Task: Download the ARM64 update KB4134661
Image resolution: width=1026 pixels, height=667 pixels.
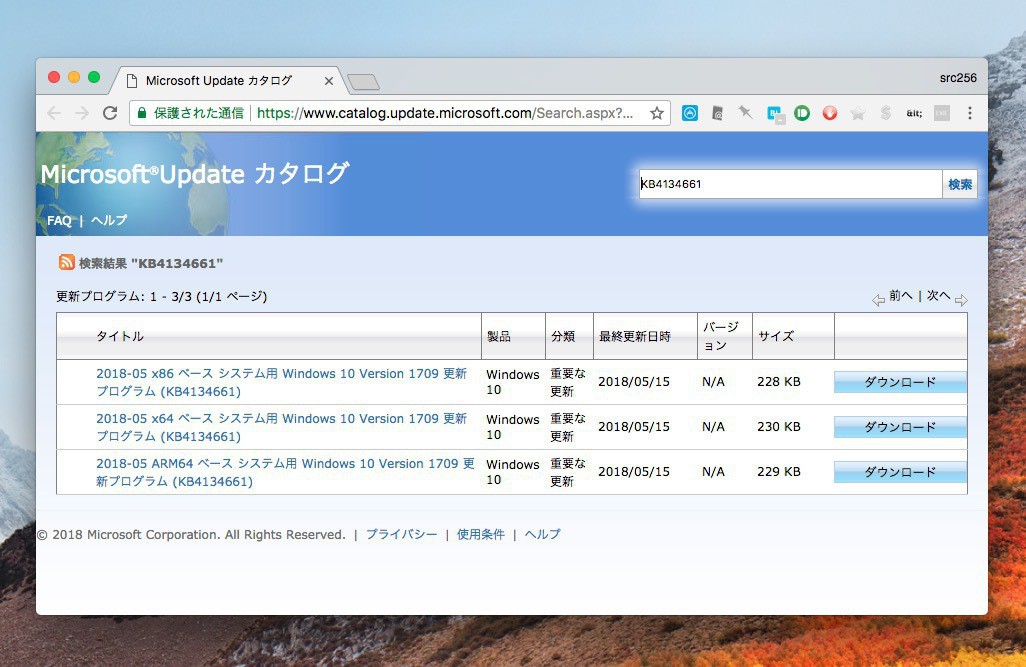Action: 900,472
